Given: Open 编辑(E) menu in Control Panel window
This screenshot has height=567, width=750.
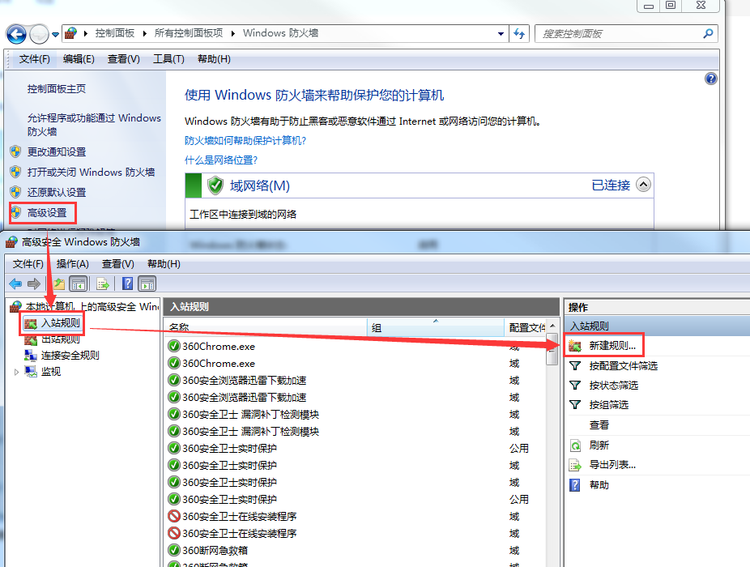Looking at the screenshot, I should pos(78,59).
